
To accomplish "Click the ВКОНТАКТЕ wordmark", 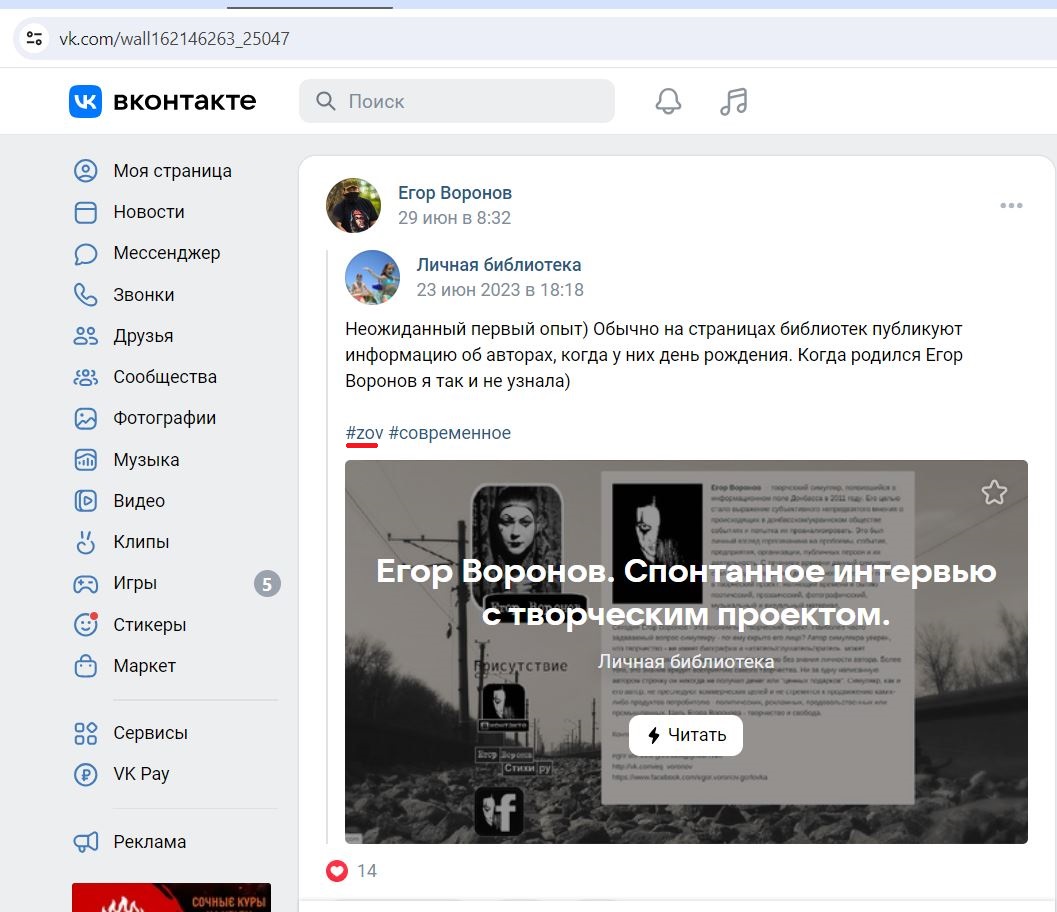I will [x=185, y=101].
